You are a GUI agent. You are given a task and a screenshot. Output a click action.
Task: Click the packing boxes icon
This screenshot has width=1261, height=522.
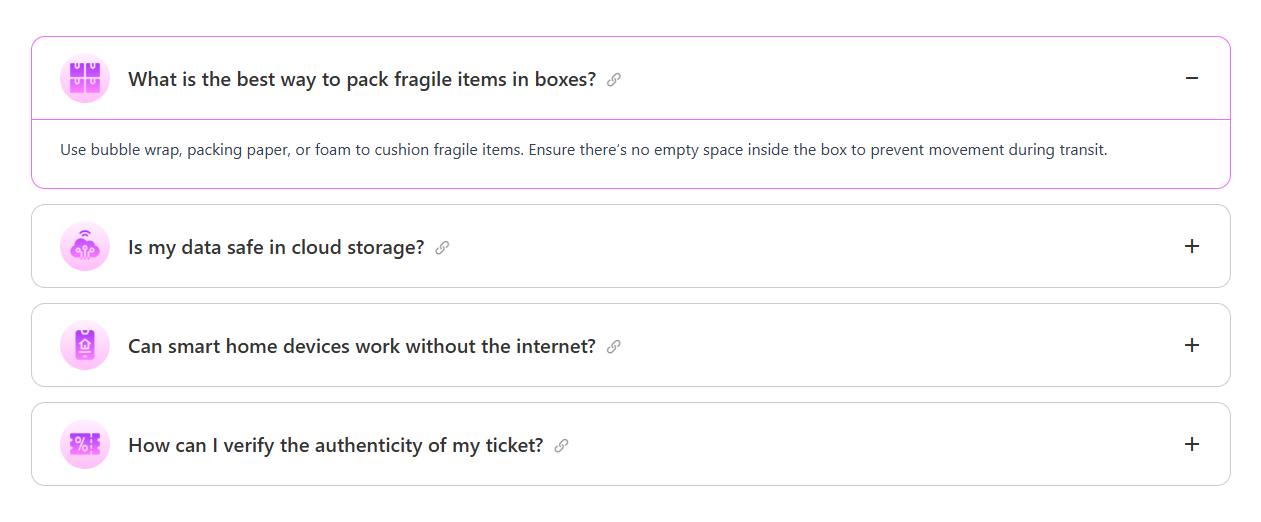tap(85, 79)
